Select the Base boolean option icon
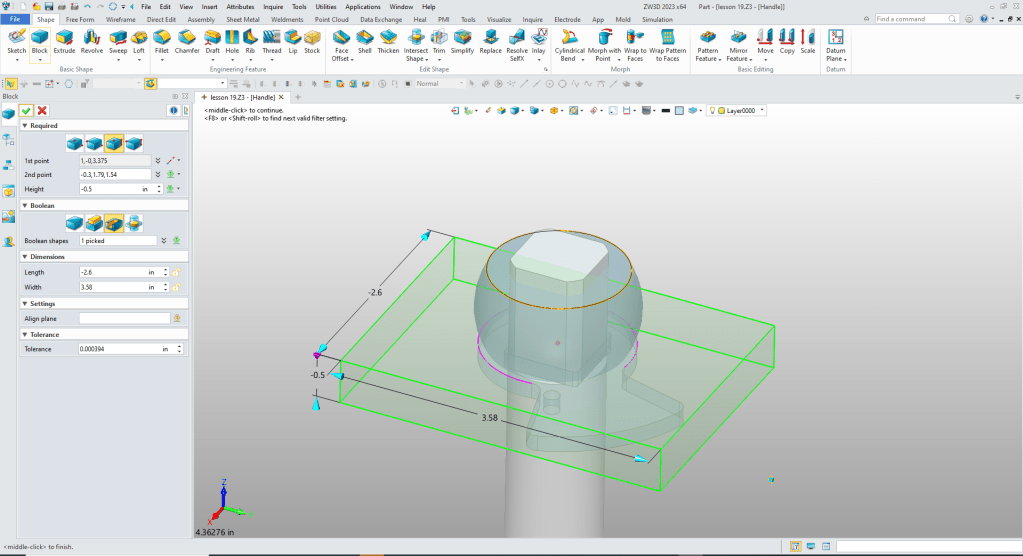Viewport: 1023px width, 556px height. (74, 222)
